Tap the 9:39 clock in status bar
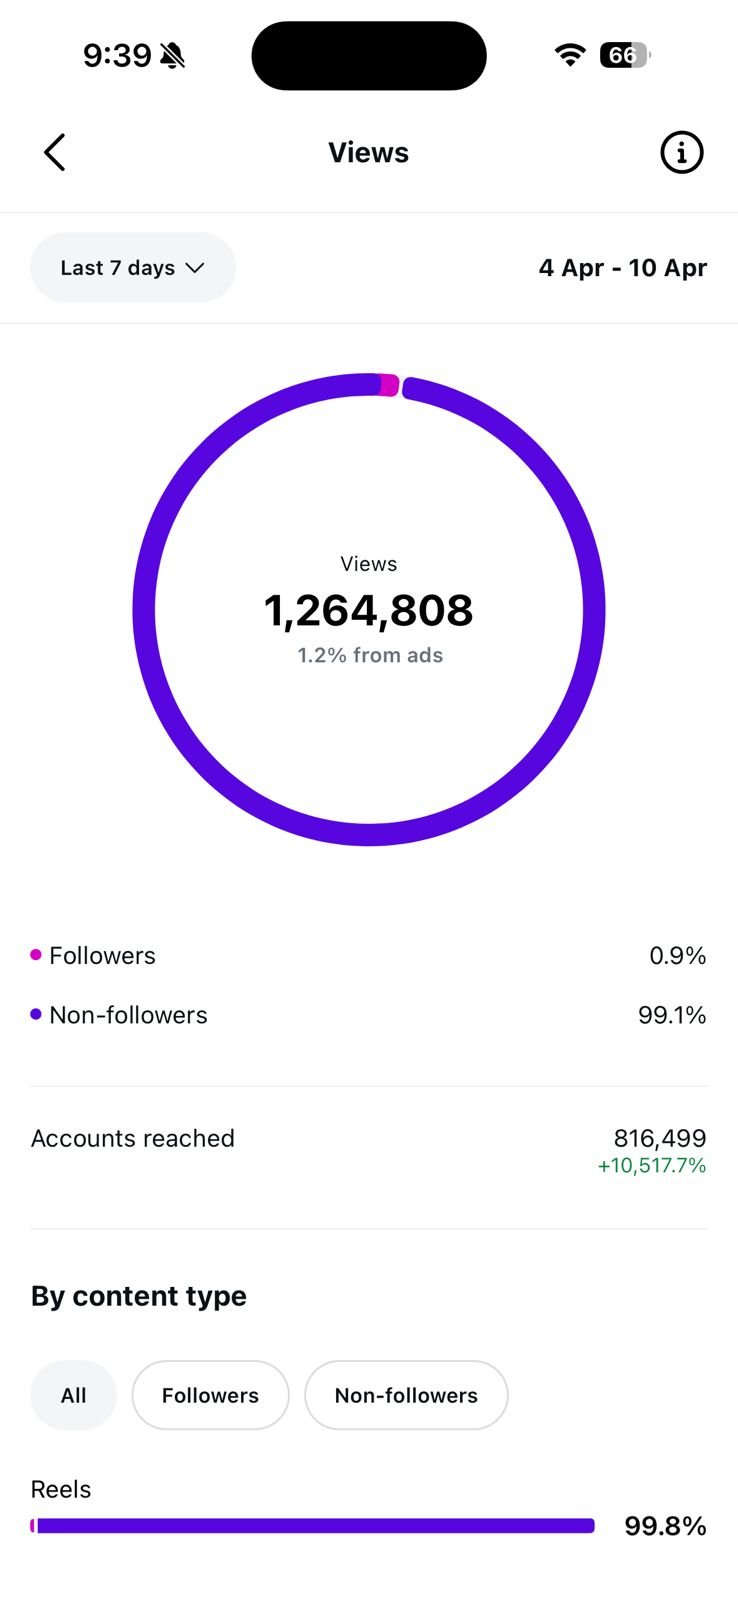The width and height of the screenshot is (738, 1600). 117,55
